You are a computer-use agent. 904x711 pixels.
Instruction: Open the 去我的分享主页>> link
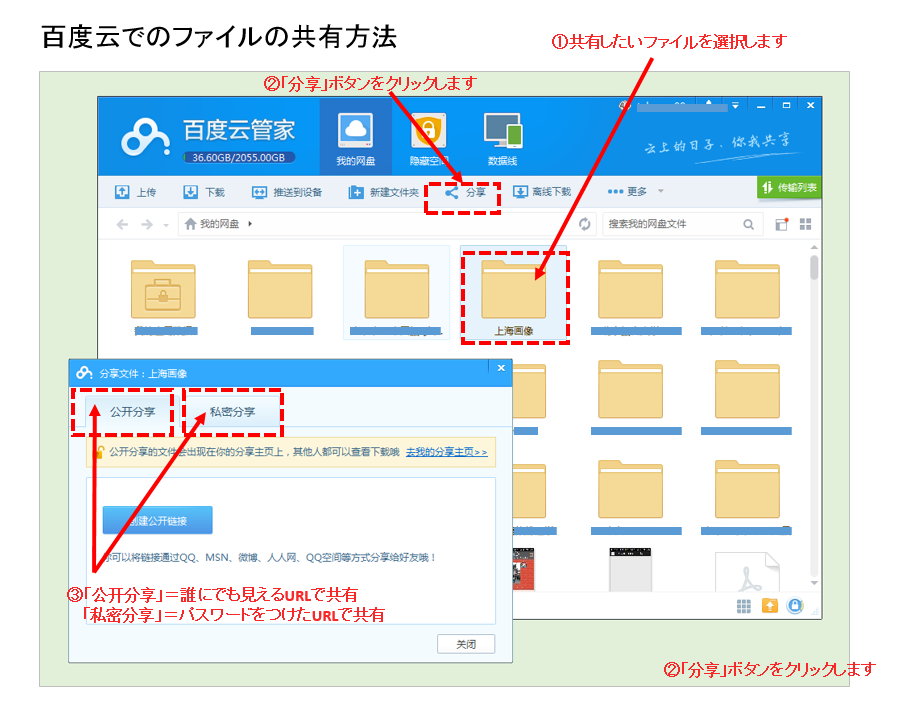tap(447, 452)
